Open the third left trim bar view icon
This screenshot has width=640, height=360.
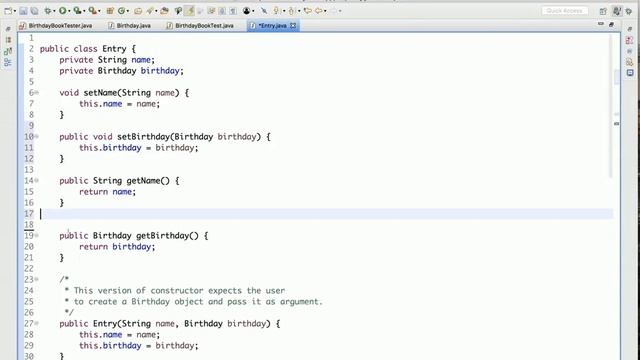click(8, 51)
